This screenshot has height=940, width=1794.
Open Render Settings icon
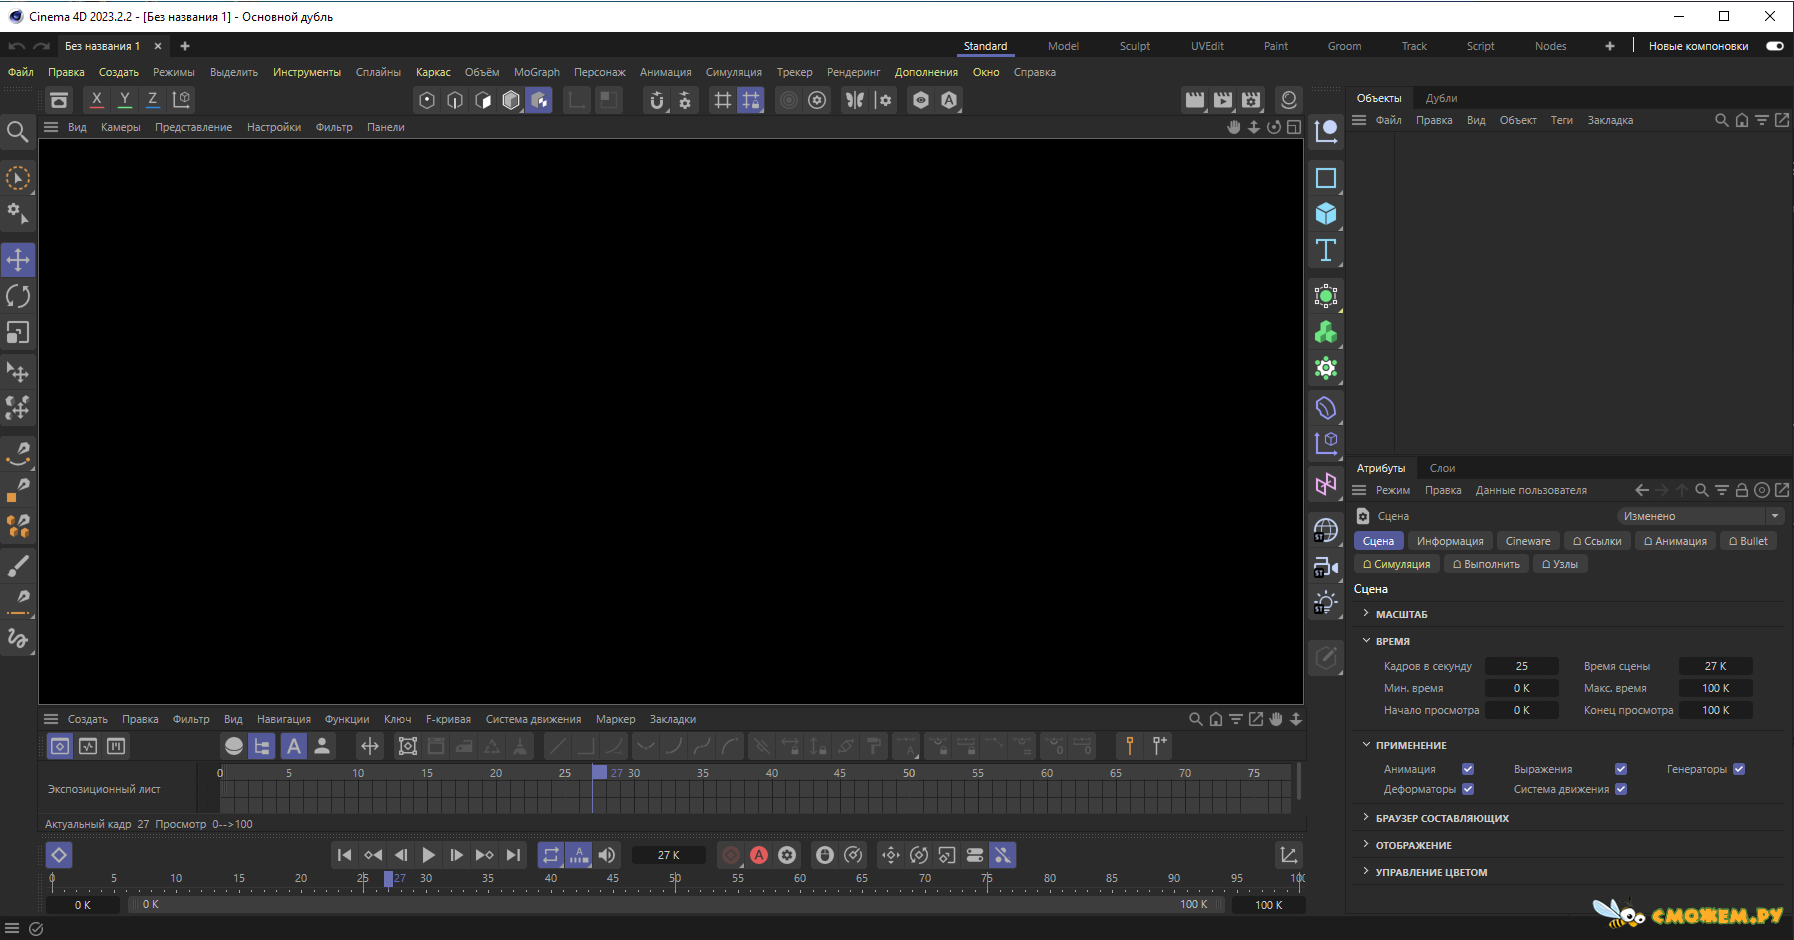[1251, 99]
